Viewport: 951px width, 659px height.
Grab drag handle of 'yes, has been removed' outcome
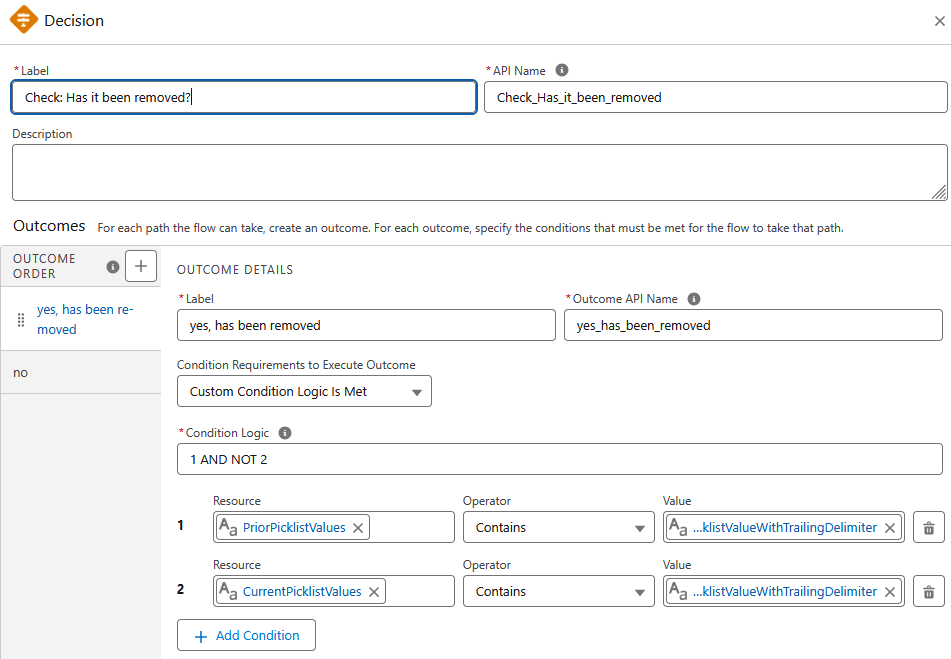[x=21, y=320]
